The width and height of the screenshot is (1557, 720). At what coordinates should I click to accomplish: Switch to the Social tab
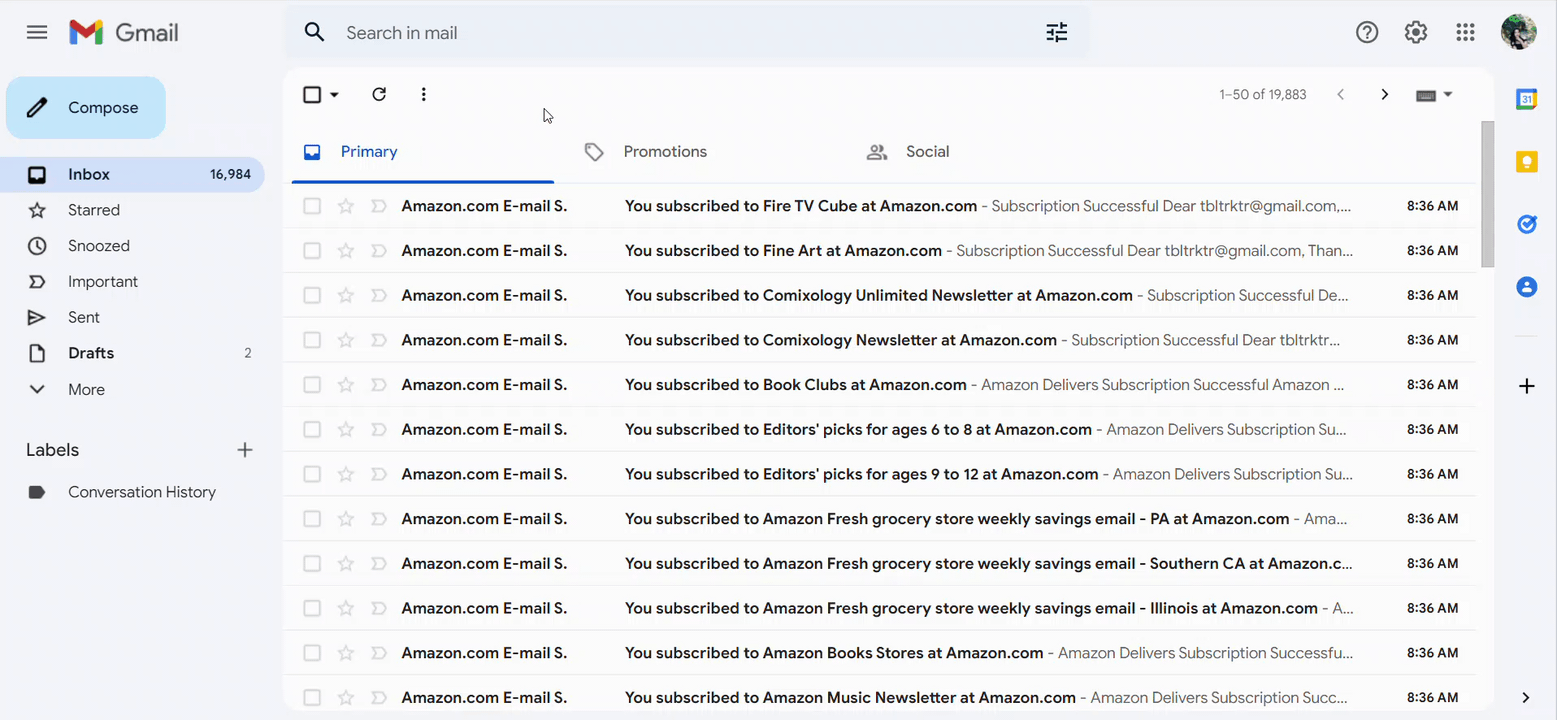click(x=926, y=152)
